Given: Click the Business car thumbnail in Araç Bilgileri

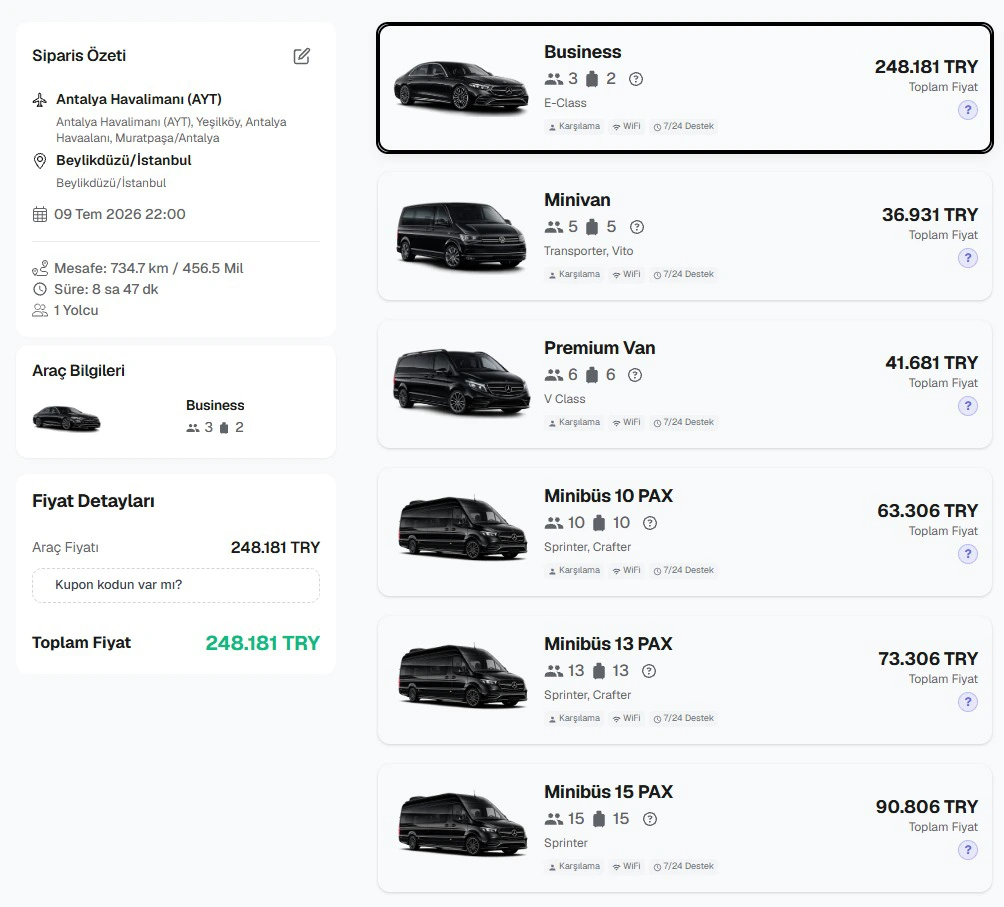Looking at the screenshot, I should [67, 418].
